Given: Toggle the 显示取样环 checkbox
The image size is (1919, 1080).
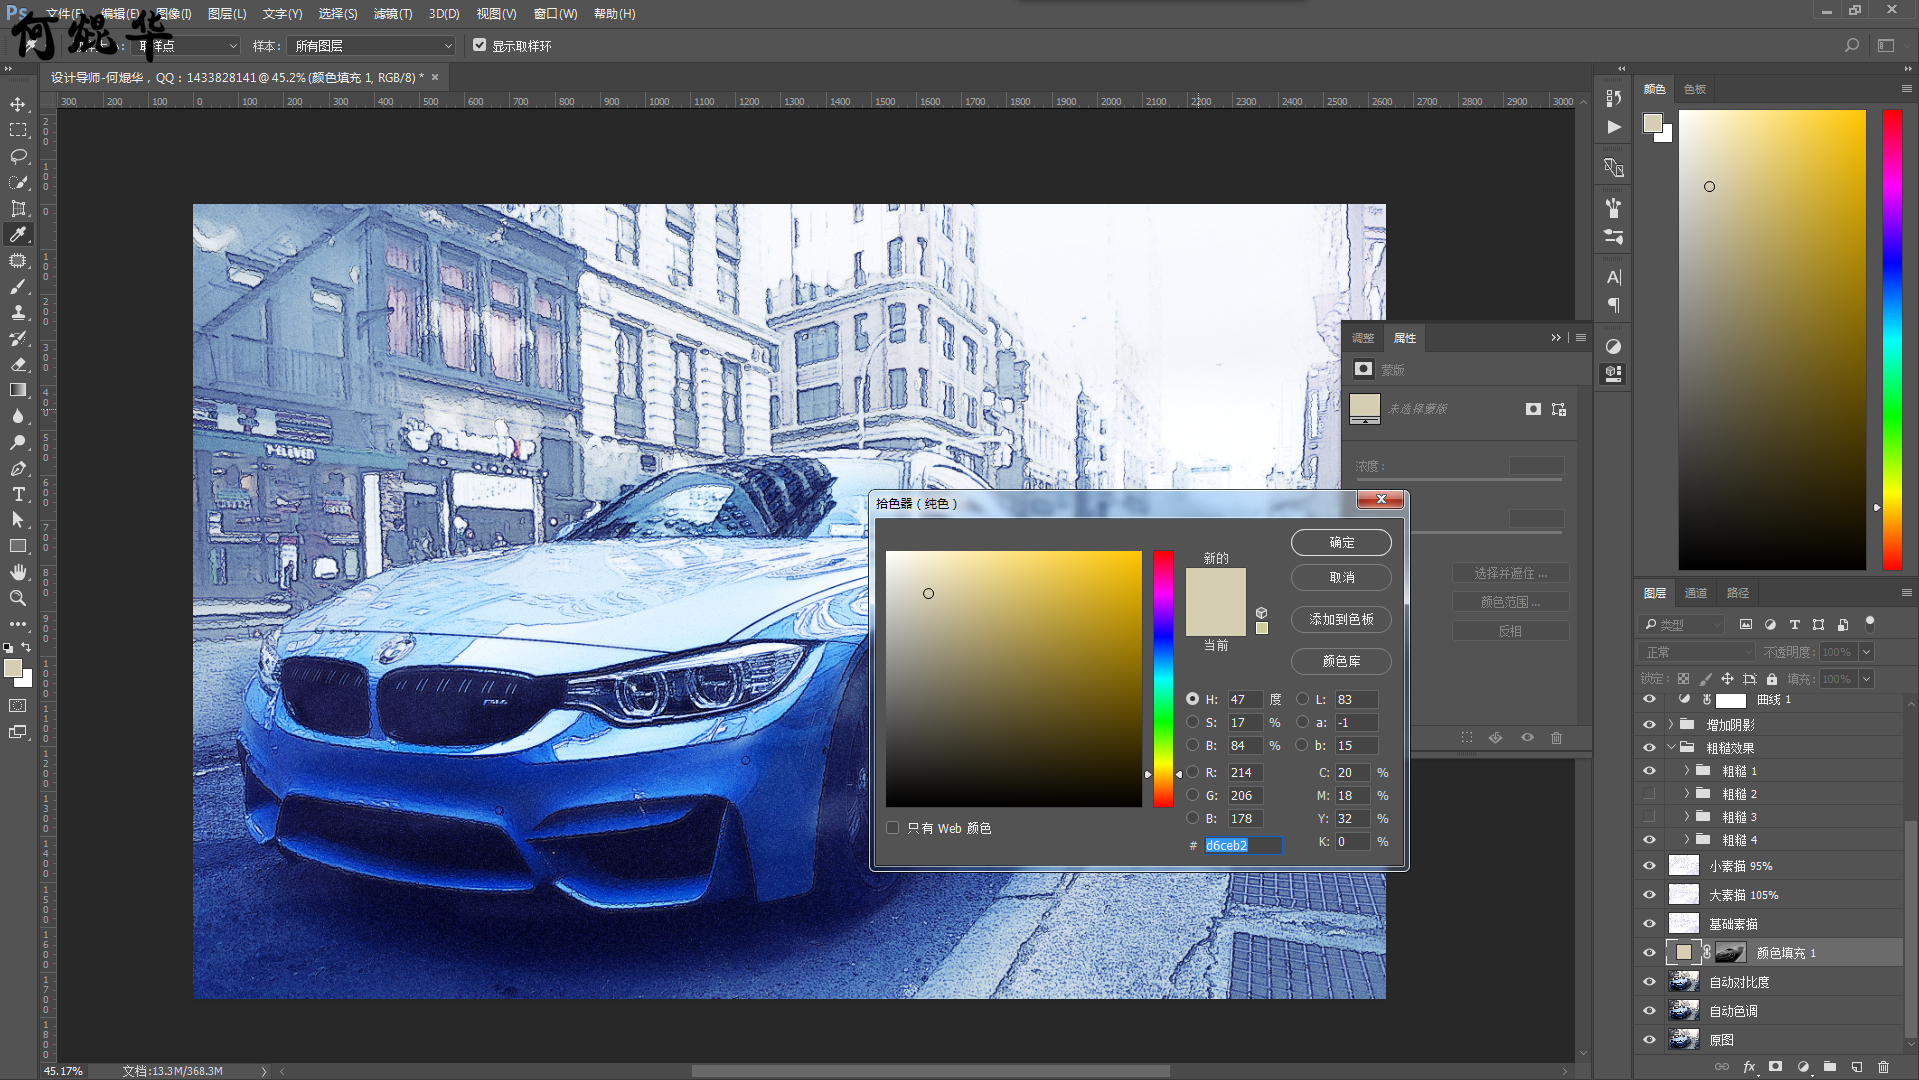Looking at the screenshot, I should tap(480, 46).
